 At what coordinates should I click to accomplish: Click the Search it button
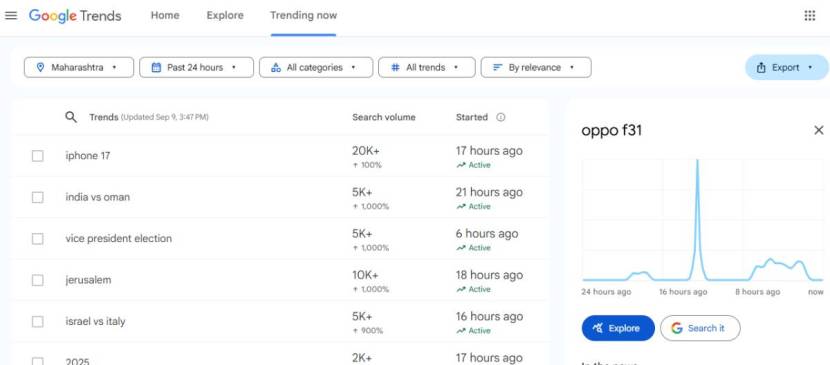point(700,328)
